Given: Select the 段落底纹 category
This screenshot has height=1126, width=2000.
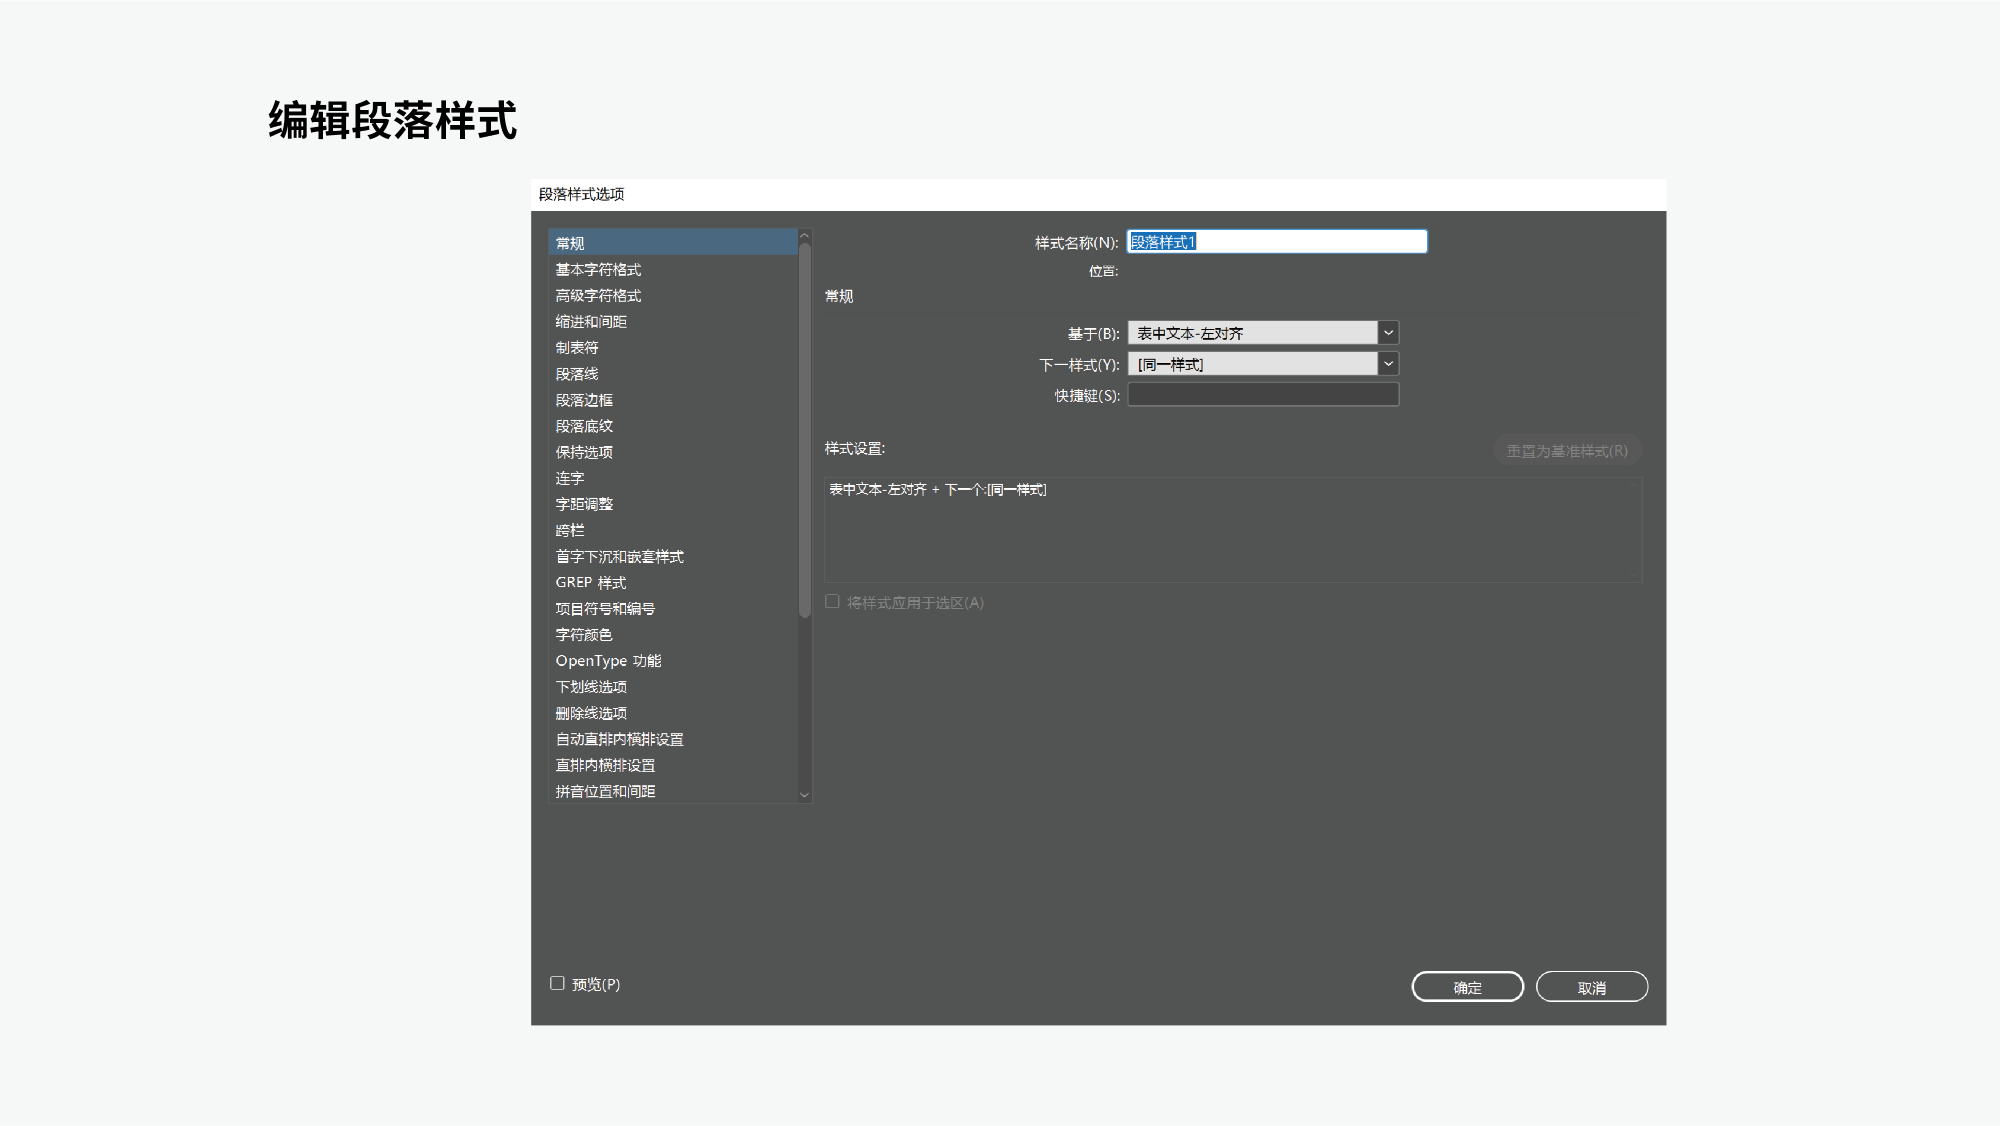Looking at the screenshot, I should coord(673,425).
